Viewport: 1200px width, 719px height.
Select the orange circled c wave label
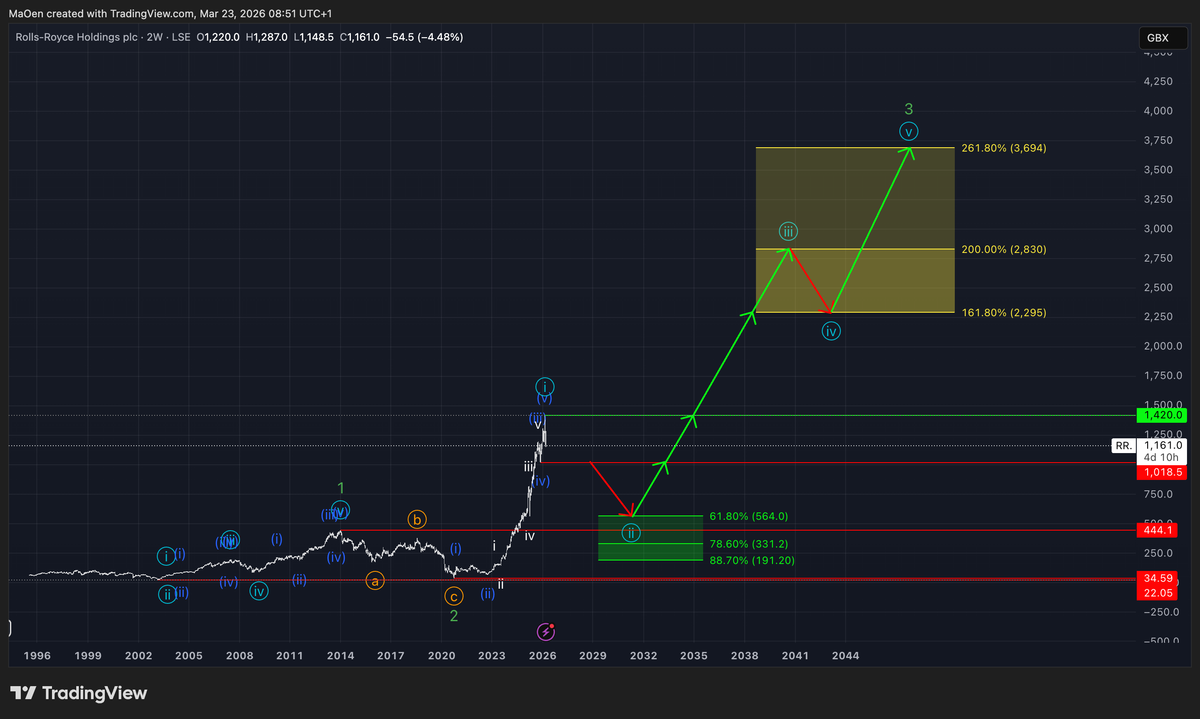coord(453,596)
